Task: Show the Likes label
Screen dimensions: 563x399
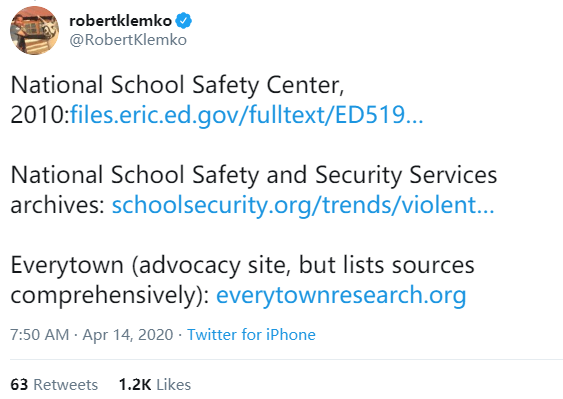Action: coord(173,385)
